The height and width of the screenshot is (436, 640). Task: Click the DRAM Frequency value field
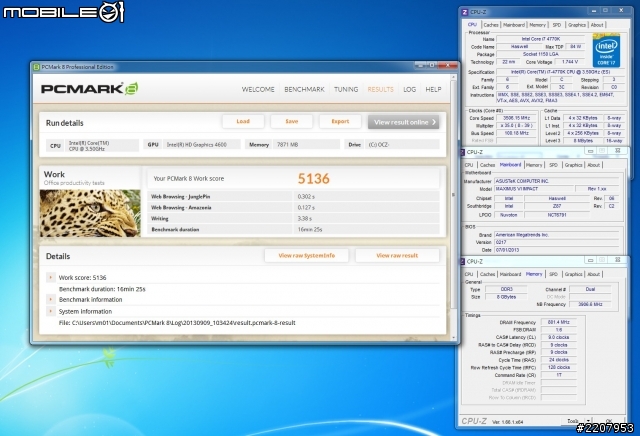[558, 322]
